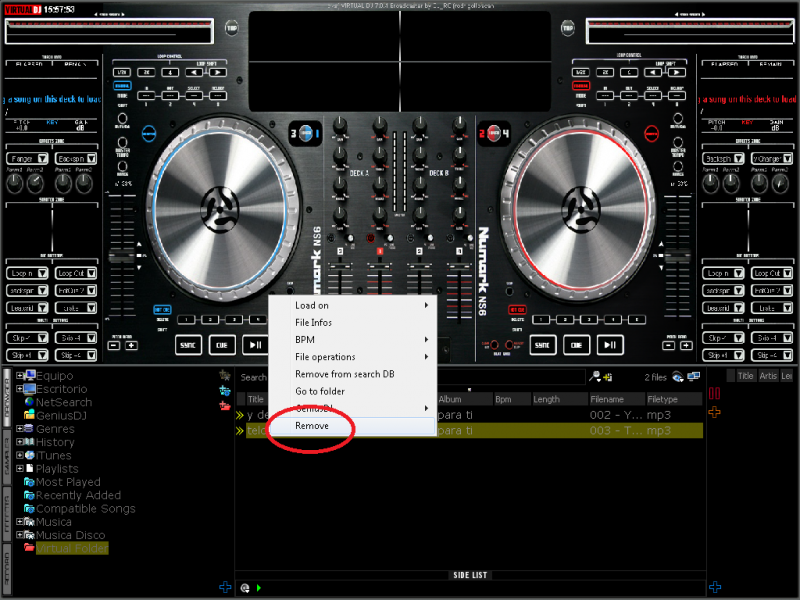Hit play/pause on the right deck
The height and width of the screenshot is (600, 800).
609,345
